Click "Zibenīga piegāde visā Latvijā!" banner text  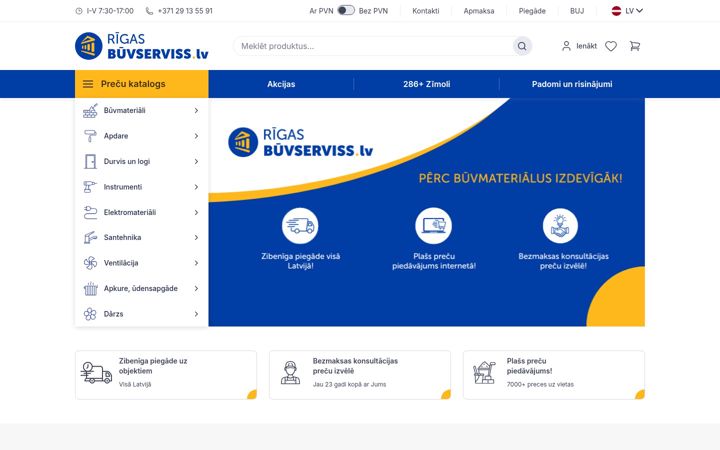click(300, 261)
